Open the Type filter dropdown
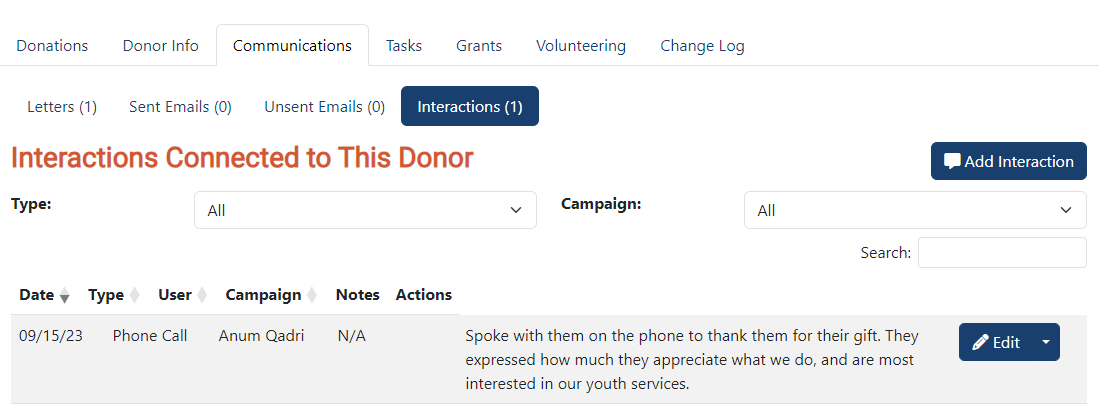Image resolution: width=1100 pixels, height=415 pixels. click(365, 210)
